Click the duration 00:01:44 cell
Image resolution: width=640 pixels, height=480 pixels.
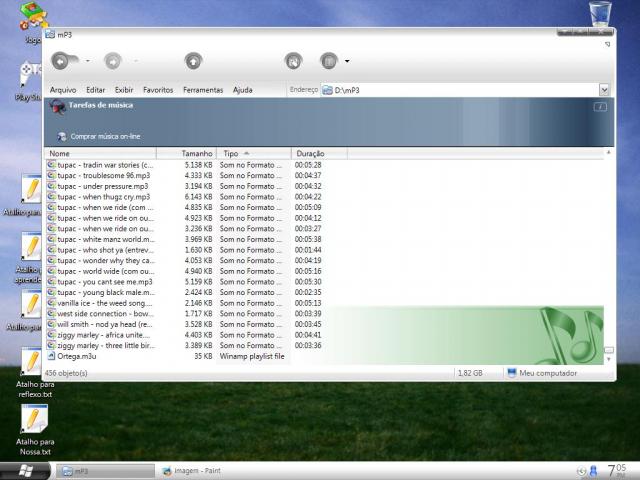pyautogui.click(x=308, y=250)
